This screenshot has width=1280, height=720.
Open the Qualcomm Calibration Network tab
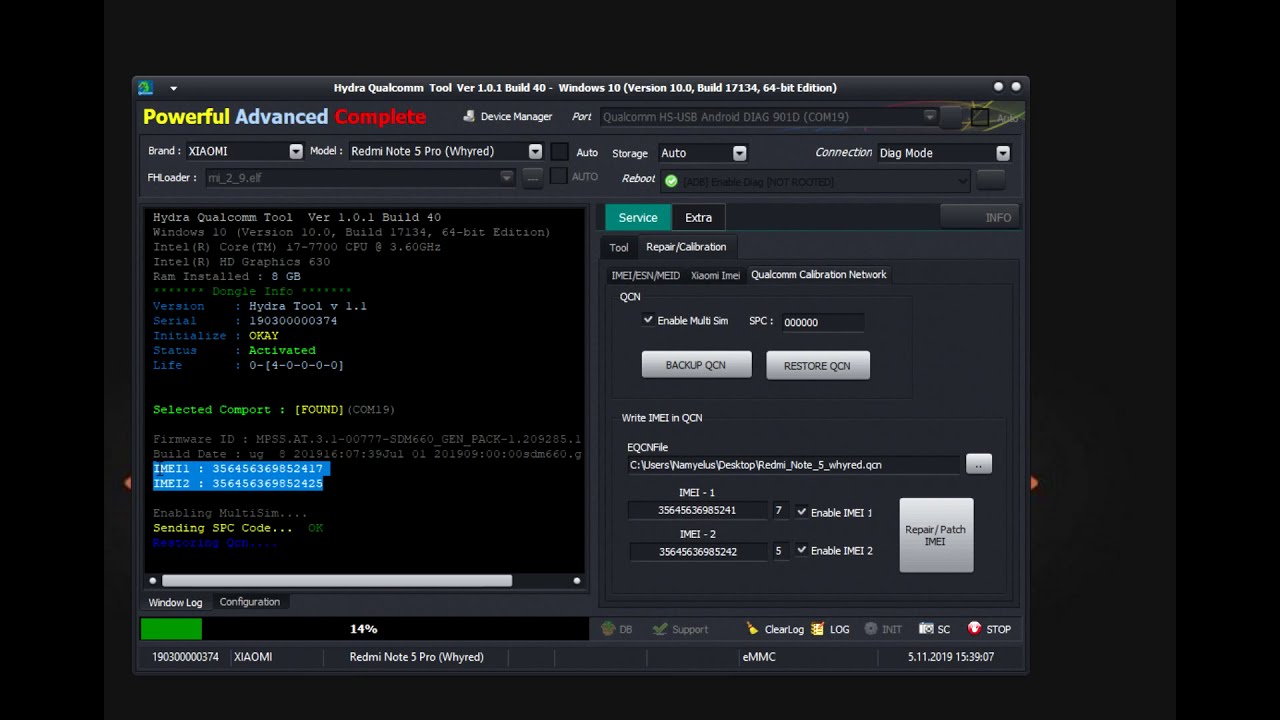tap(819, 275)
